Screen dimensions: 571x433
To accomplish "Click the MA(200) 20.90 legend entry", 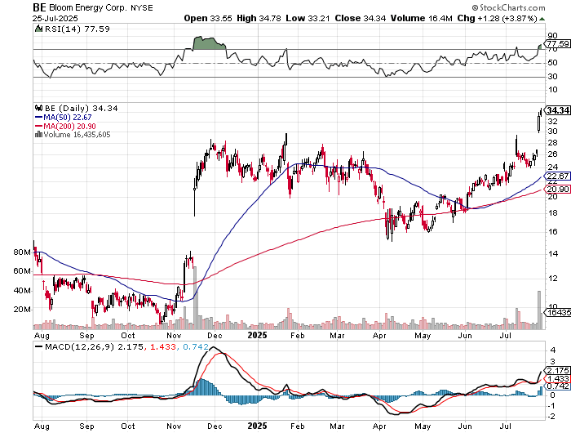I will (x=70, y=126).
